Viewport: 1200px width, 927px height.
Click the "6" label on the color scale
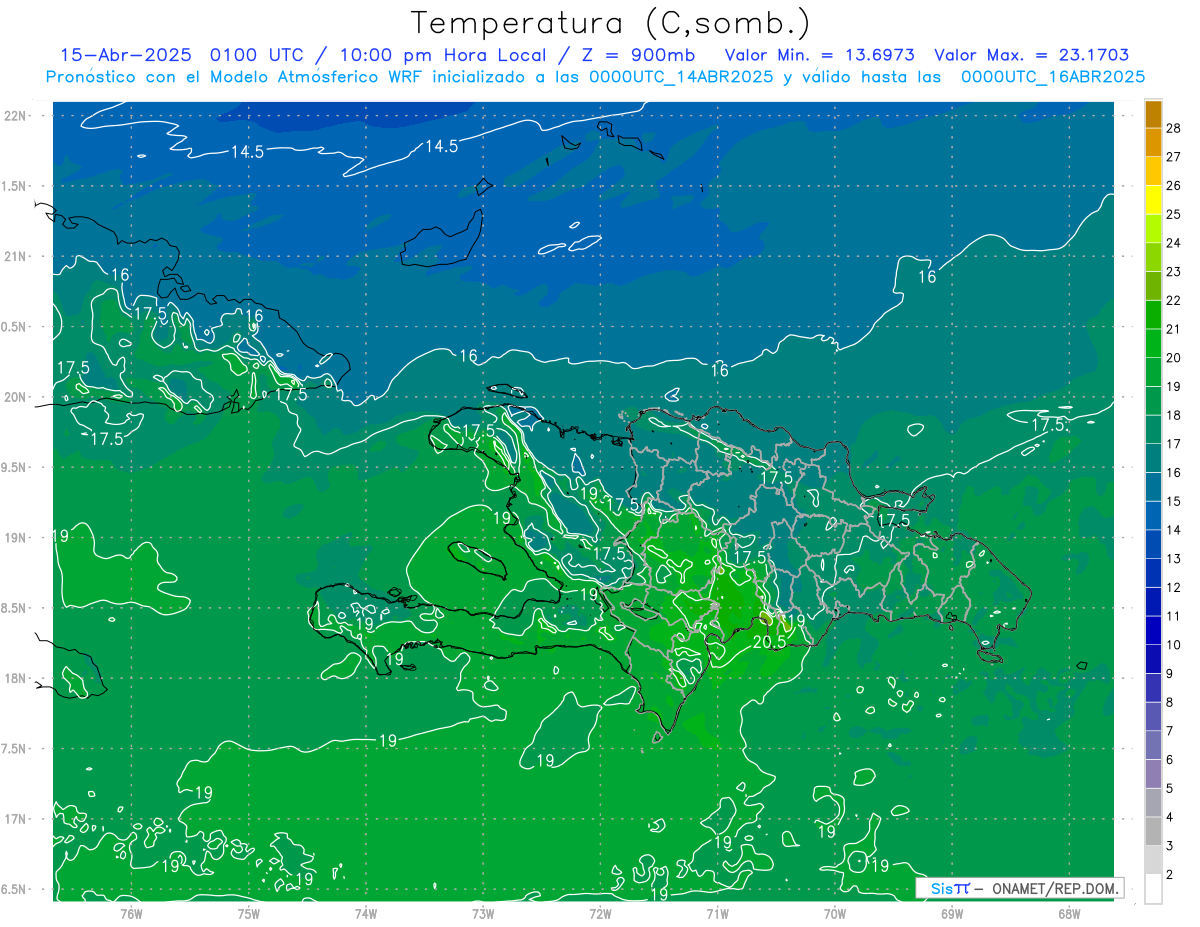1170,760
